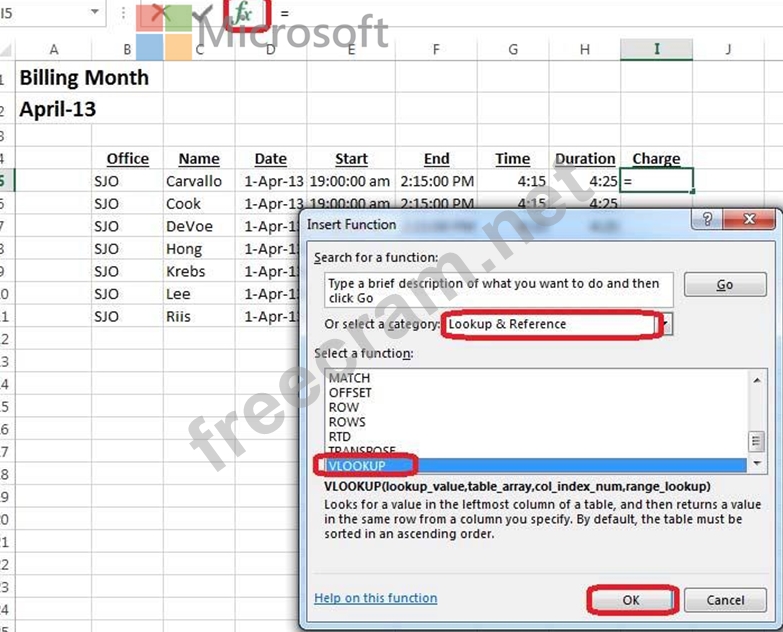This screenshot has height=632, width=783.
Task: Click the SJO cell in Riis row
Action: pyautogui.click(x=127, y=316)
